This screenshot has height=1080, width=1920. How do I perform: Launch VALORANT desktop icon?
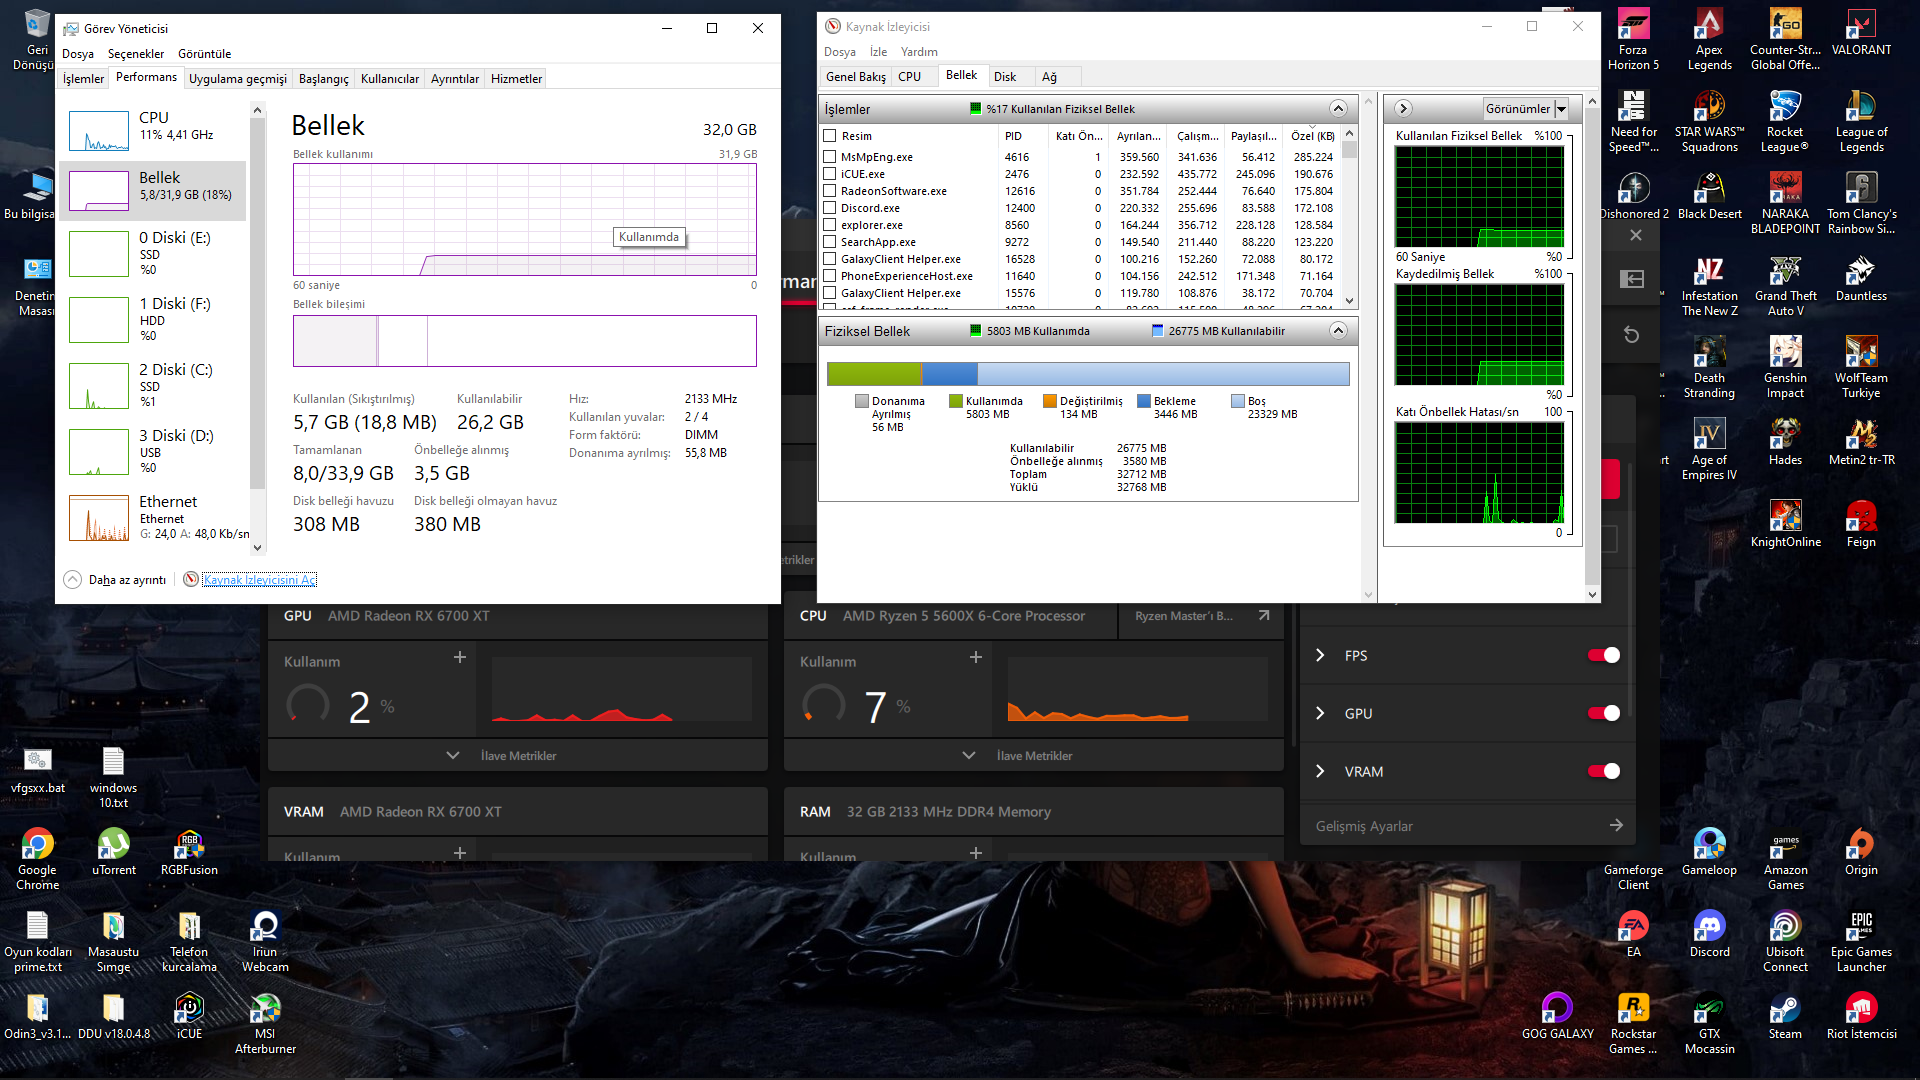pos(1861,33)
